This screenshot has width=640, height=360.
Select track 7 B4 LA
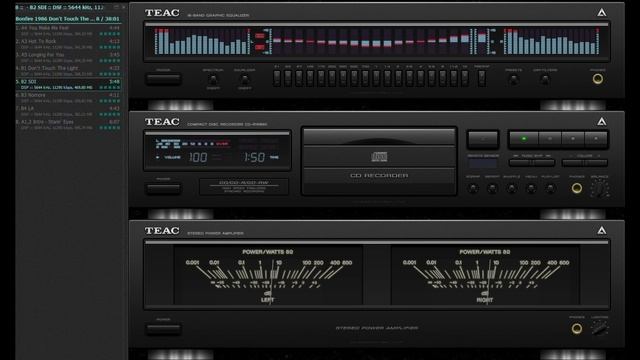tap(68, 111)
